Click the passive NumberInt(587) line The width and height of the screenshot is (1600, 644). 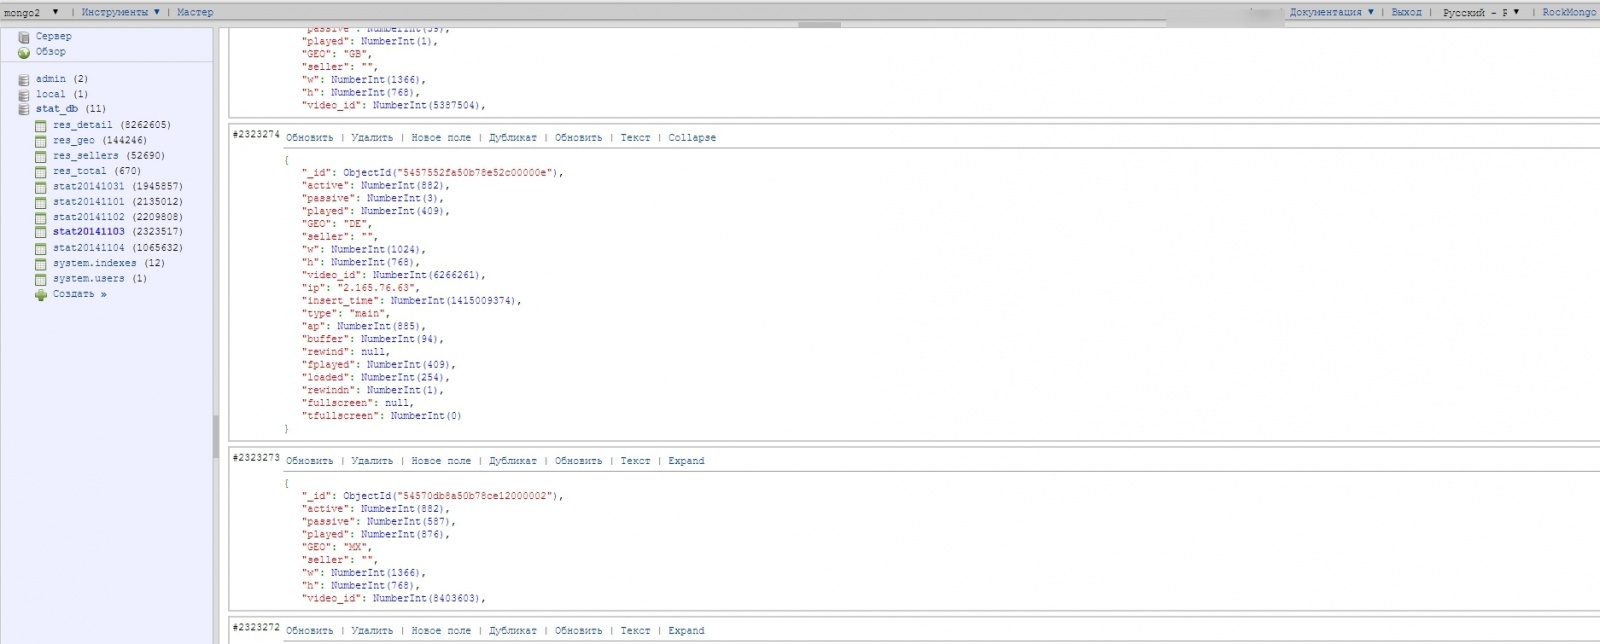(379, 522)
